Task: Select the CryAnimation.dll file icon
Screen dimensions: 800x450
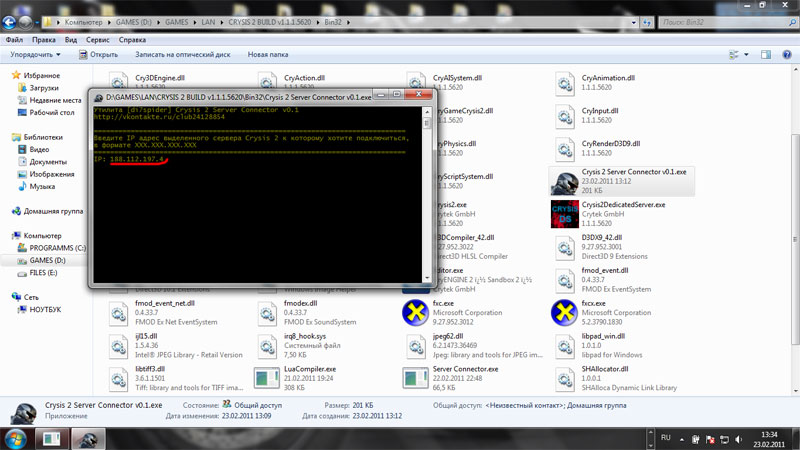Action: click(x=564, y=84)
